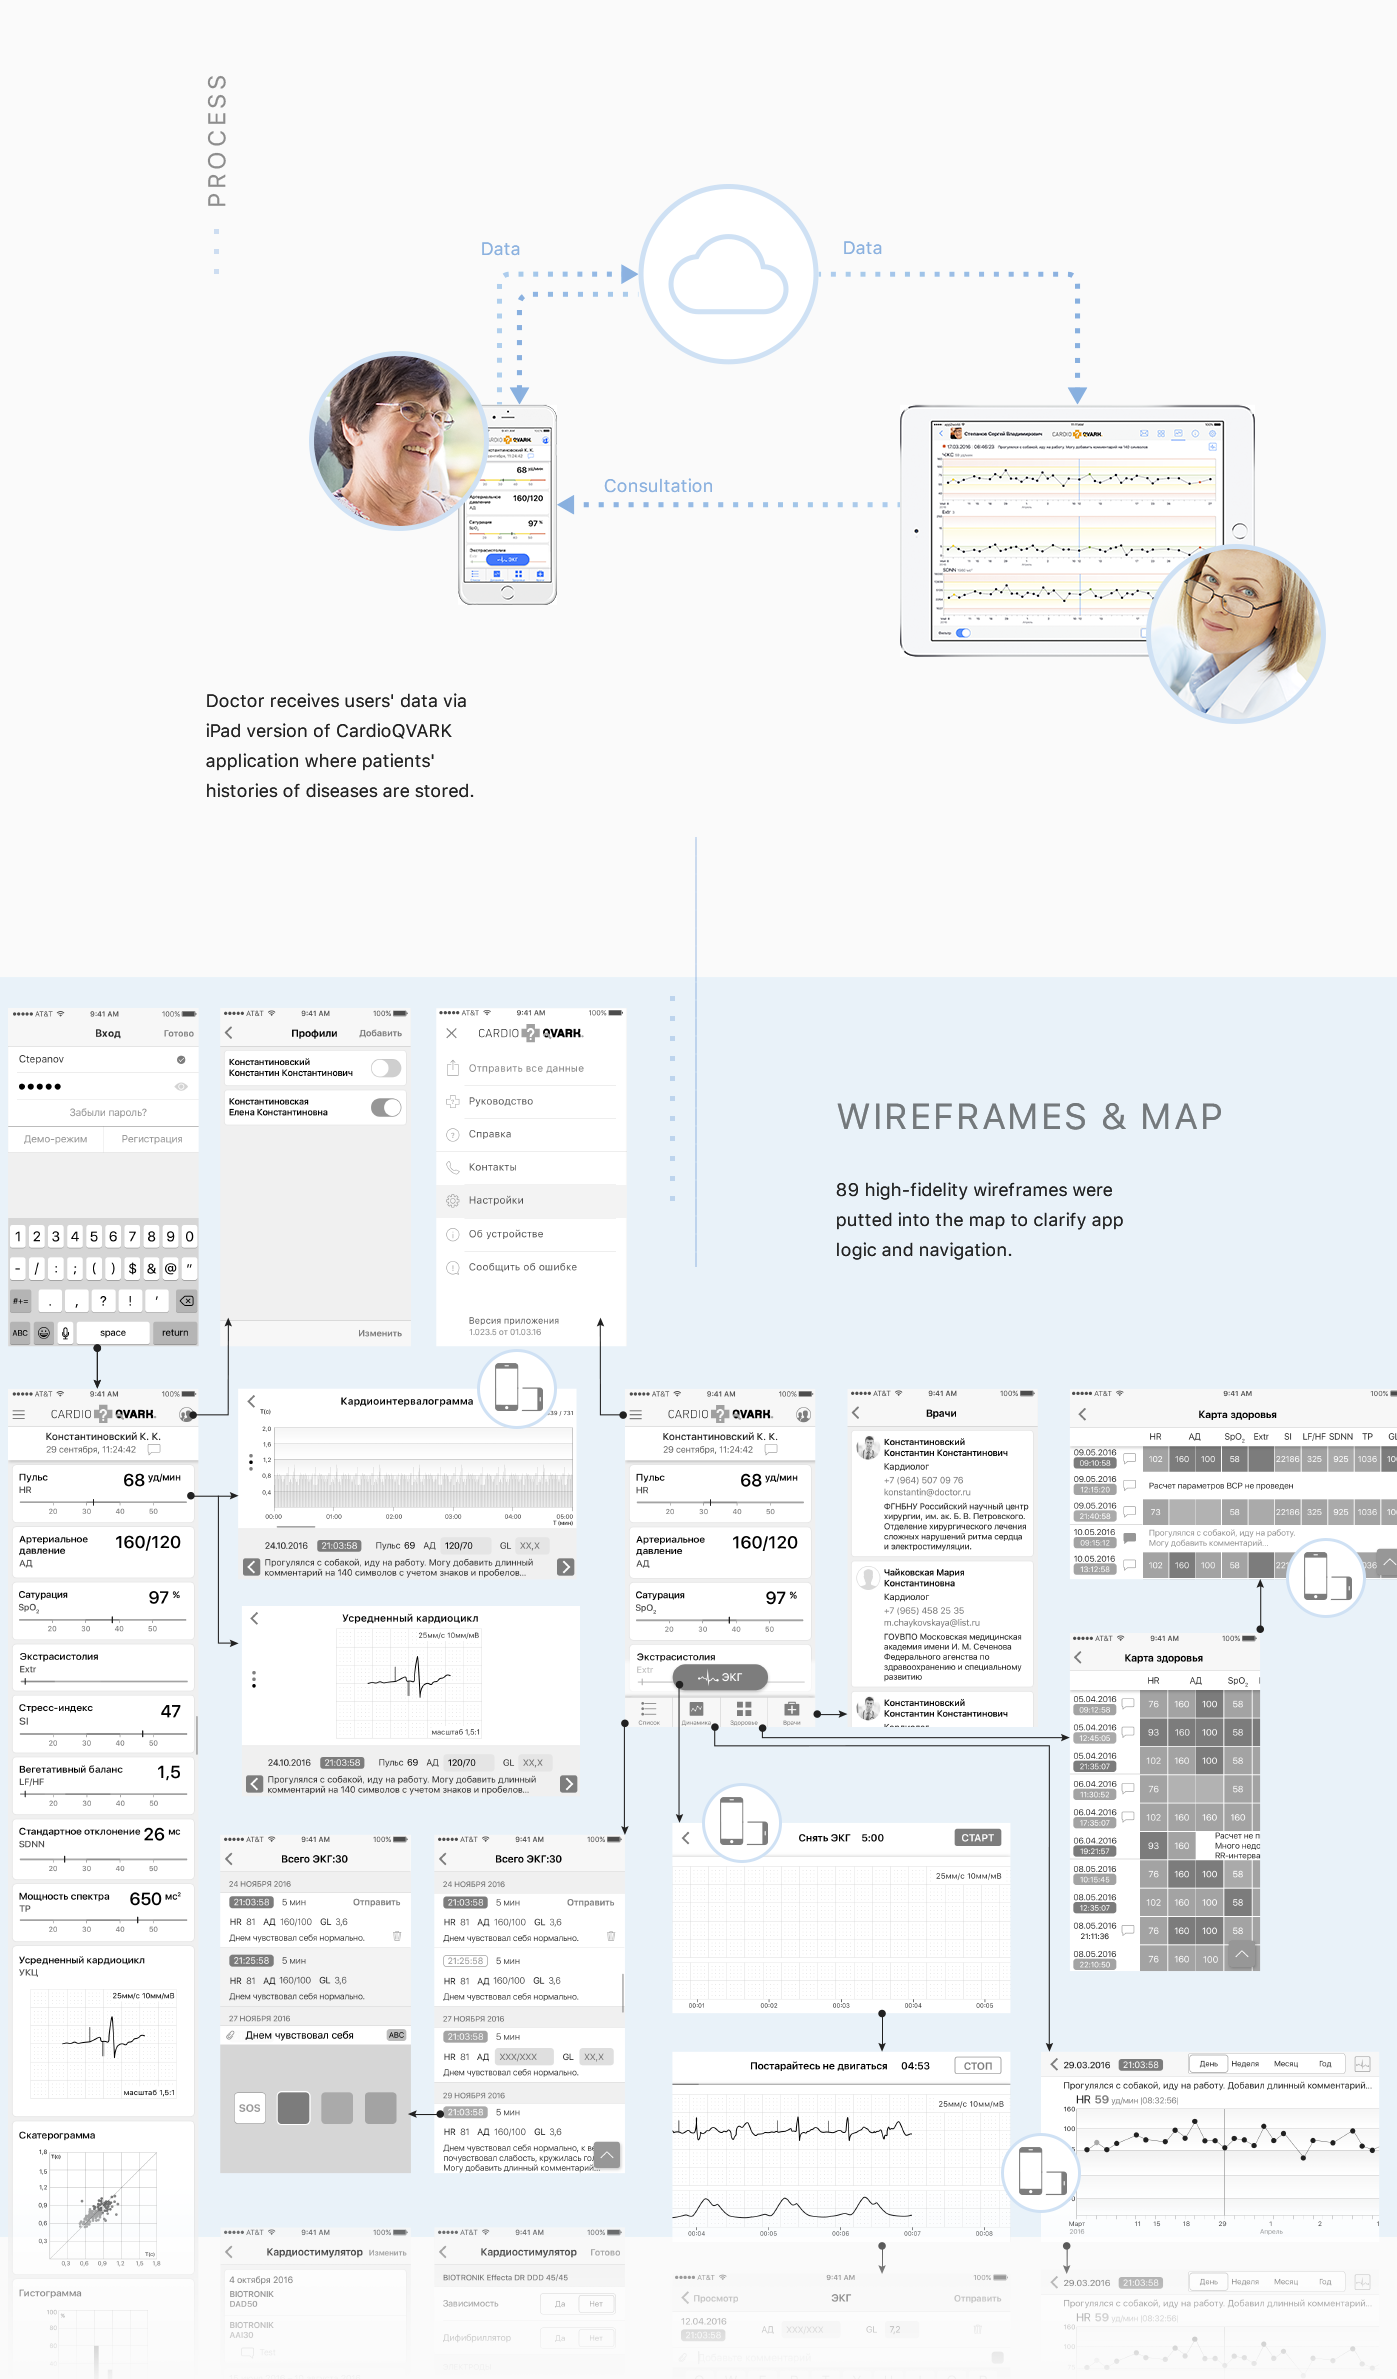Open Руководство in the menu

(x=531, y=1101)
